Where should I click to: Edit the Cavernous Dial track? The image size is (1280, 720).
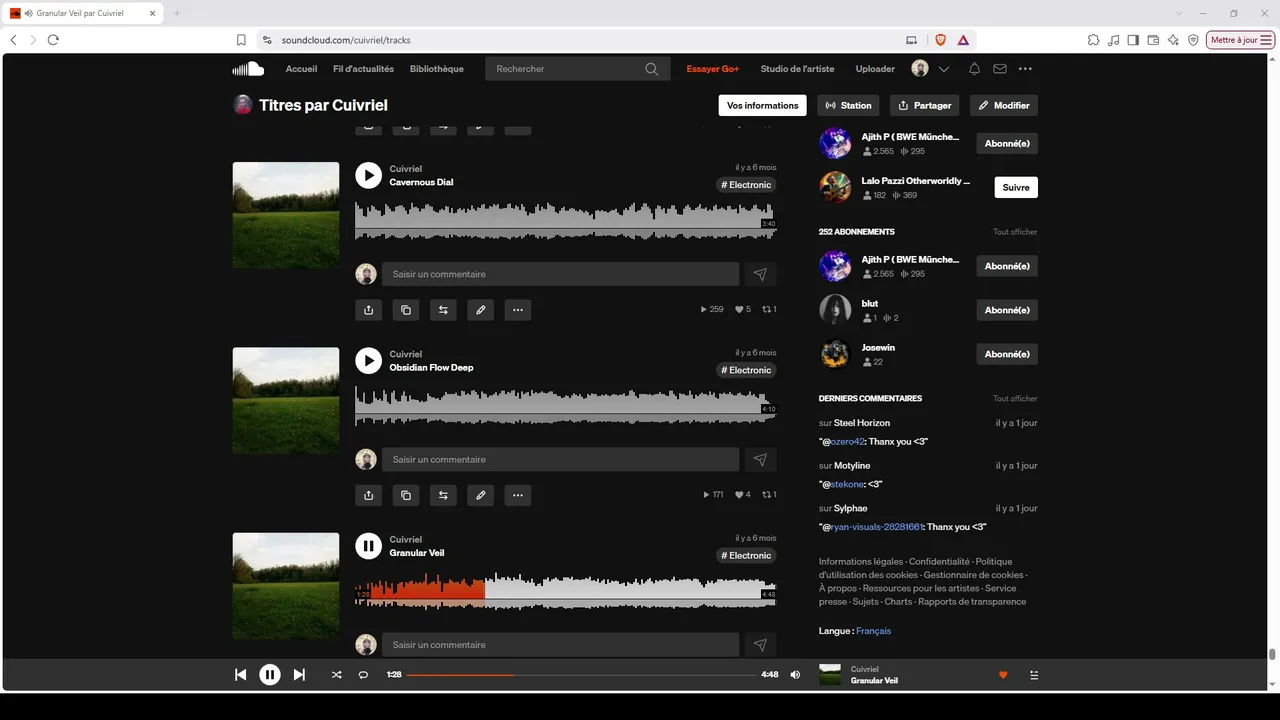pos(481,310)
